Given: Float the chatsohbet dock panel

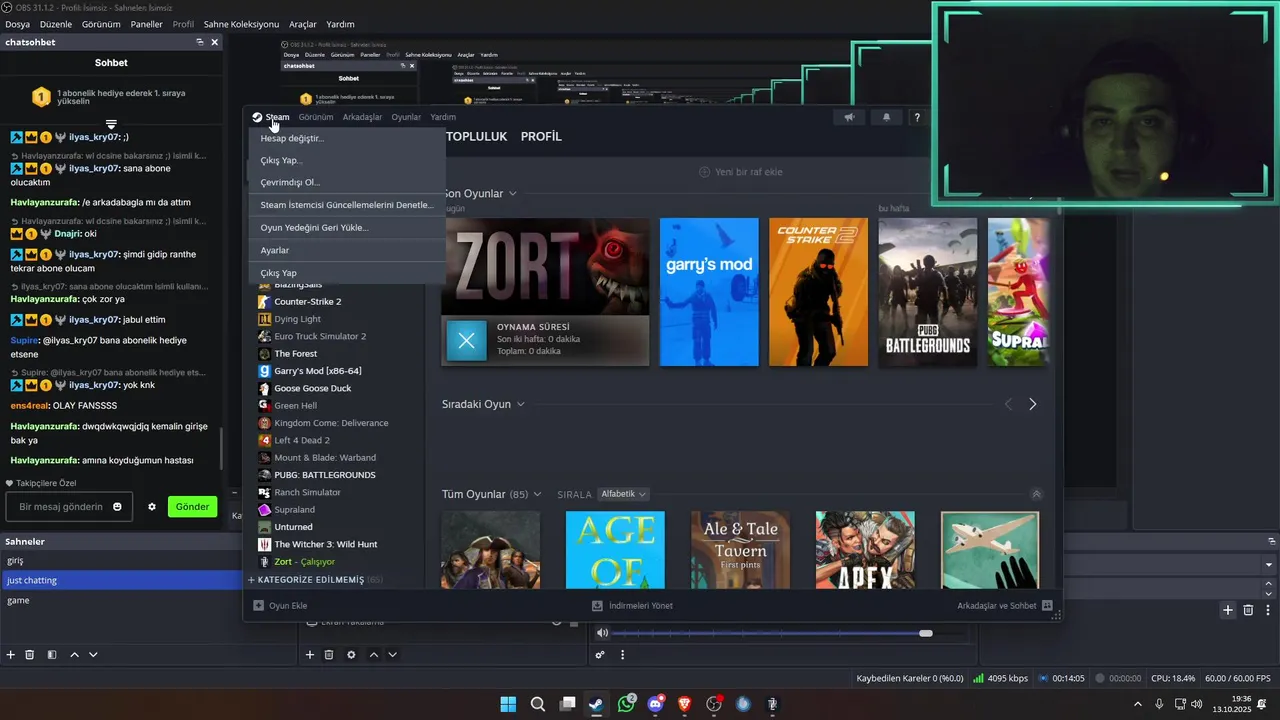Looking at the screenshot, I should (200, 42).
